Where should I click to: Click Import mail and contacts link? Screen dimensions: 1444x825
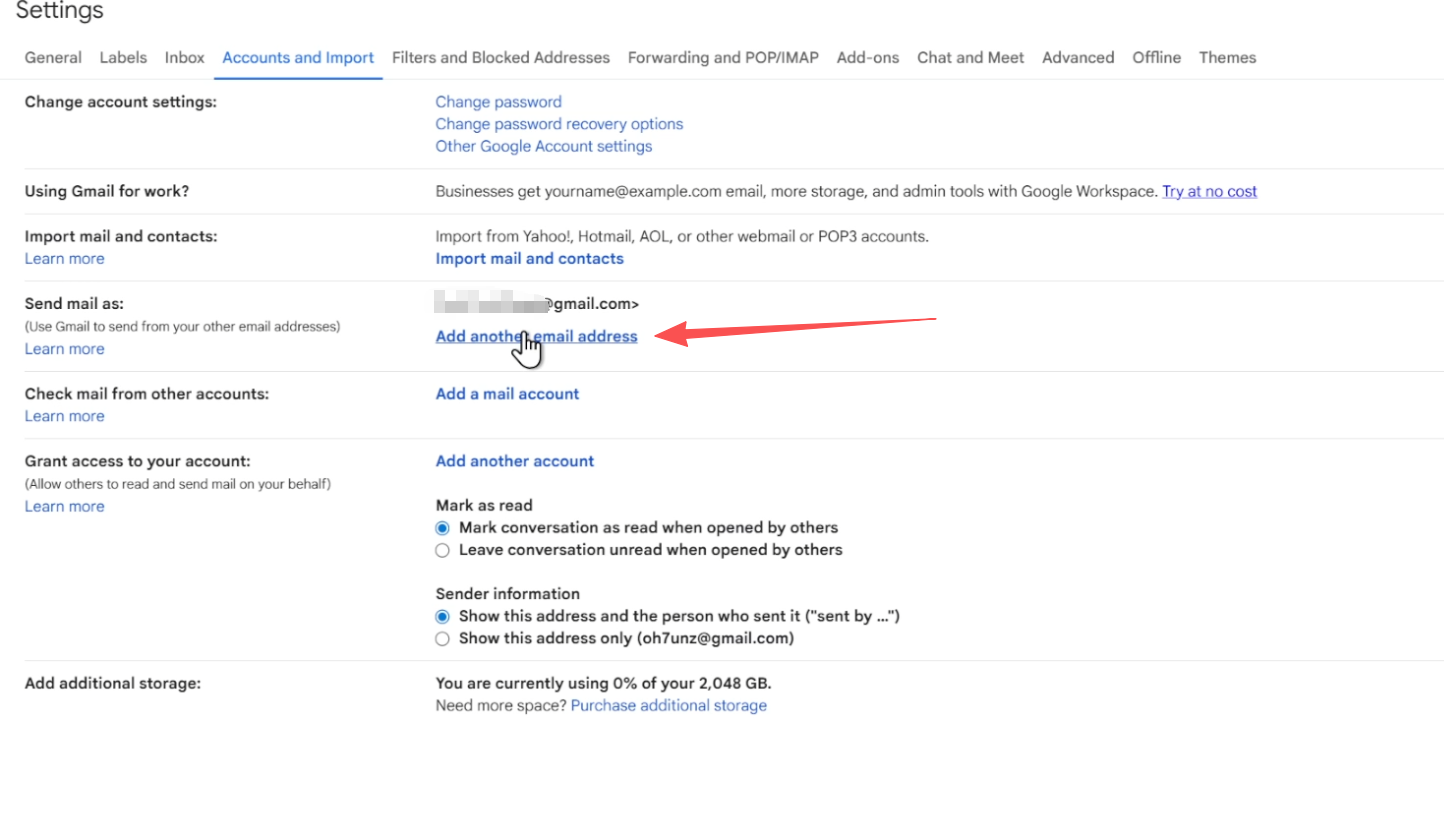529,259
